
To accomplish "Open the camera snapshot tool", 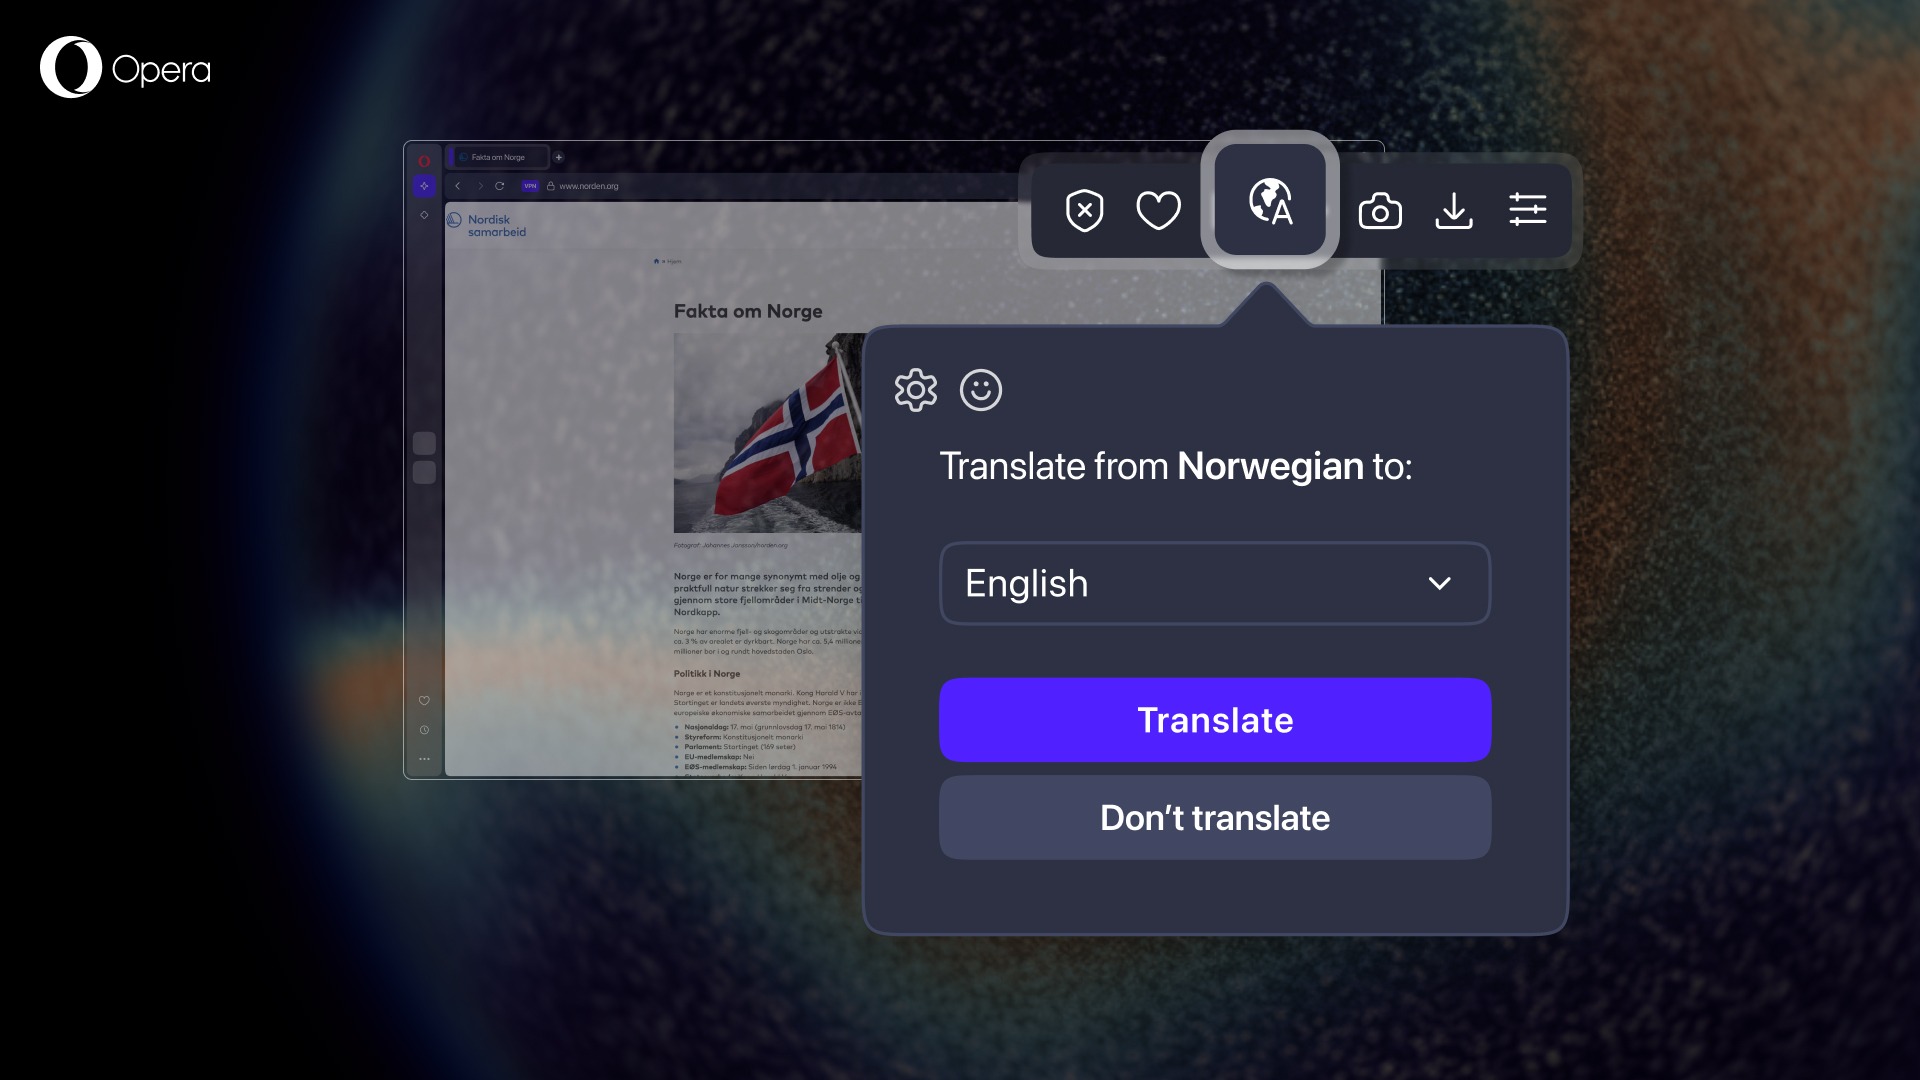I will pos(1380,210).
